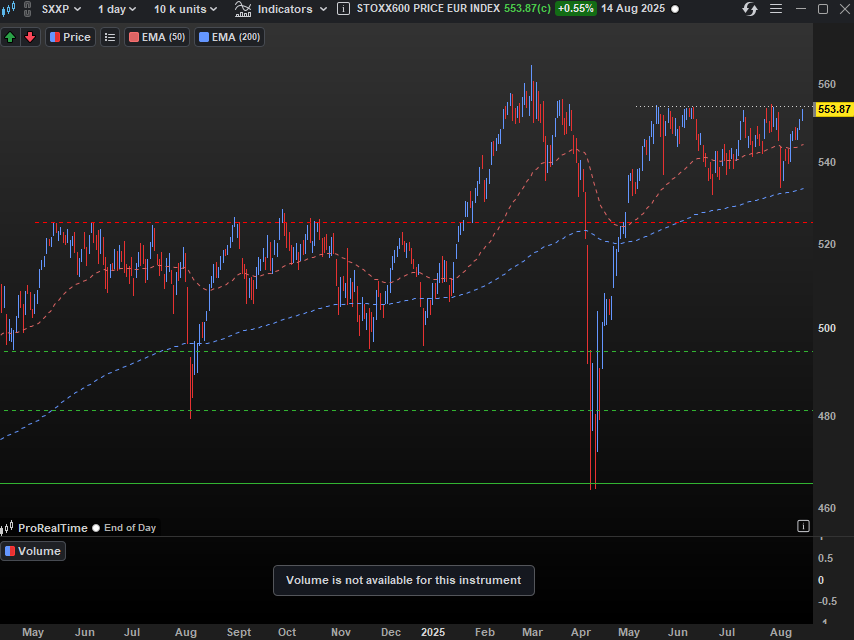Screen dimensions: 854x640
Task: Click the Price color swatch
Action: pyautogui.click(x=54, y=37)
